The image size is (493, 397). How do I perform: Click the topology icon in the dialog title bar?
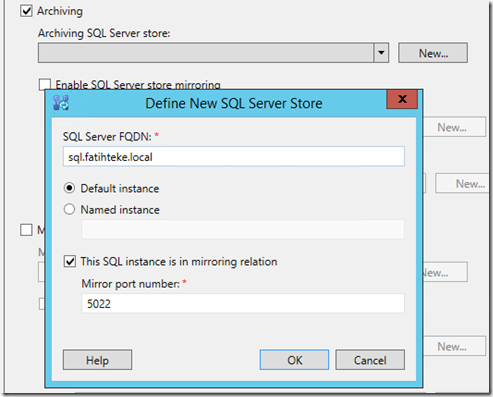[x=61, y=103]
